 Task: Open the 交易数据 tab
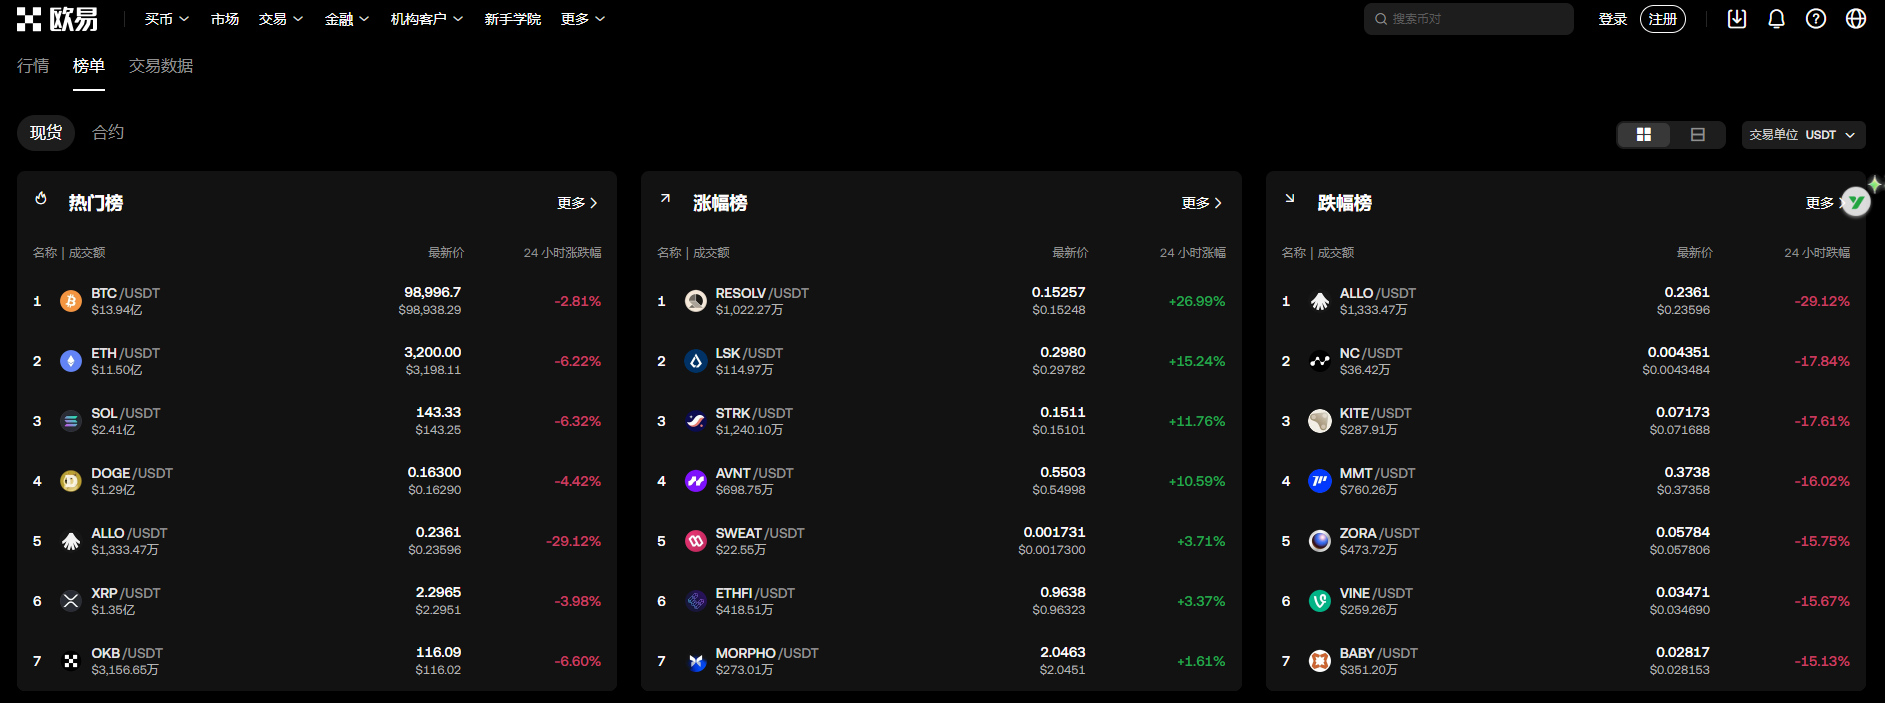tap(161, 66)
